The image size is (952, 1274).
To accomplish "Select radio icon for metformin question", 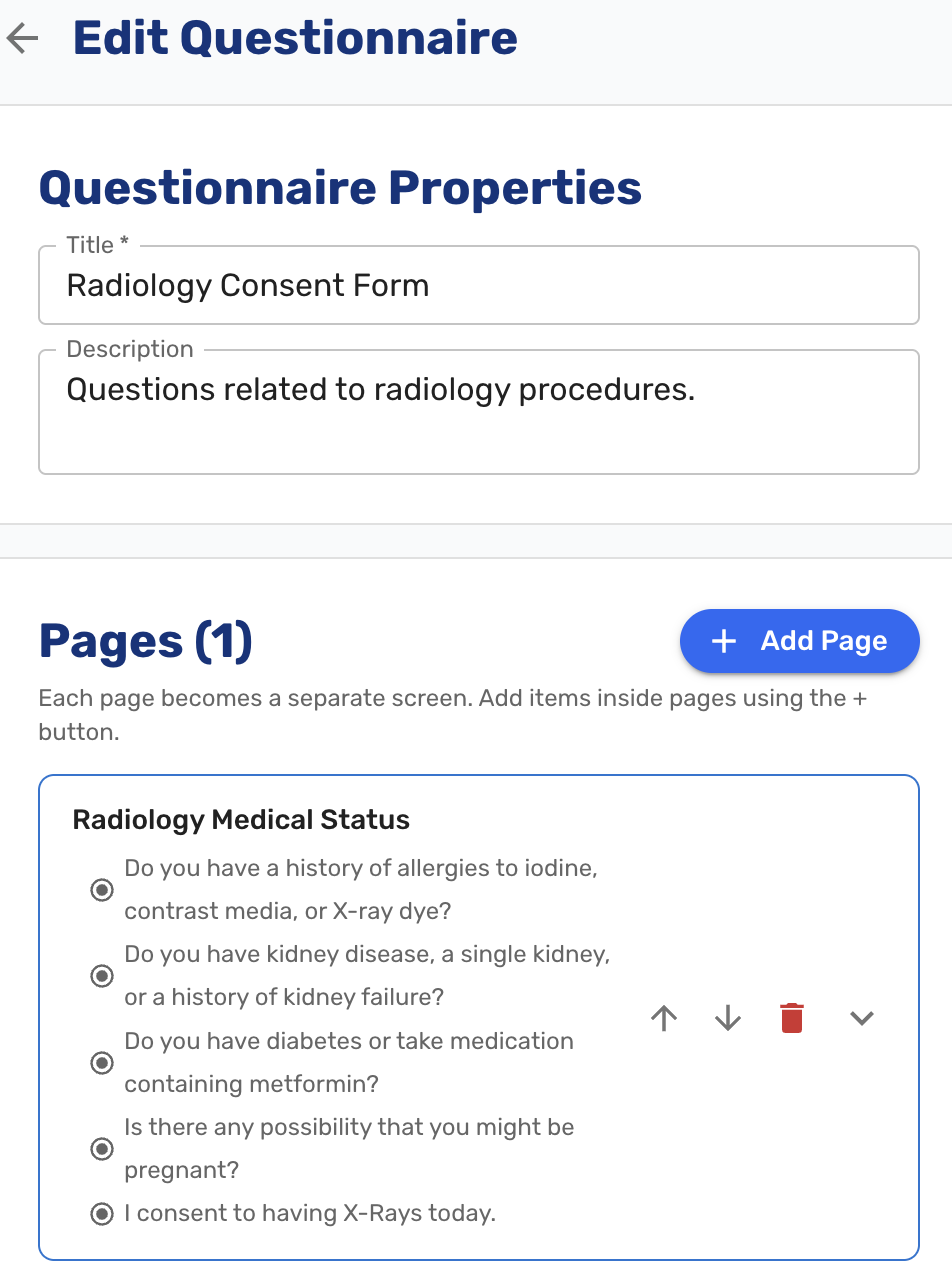I will (x=102, y=1062).
